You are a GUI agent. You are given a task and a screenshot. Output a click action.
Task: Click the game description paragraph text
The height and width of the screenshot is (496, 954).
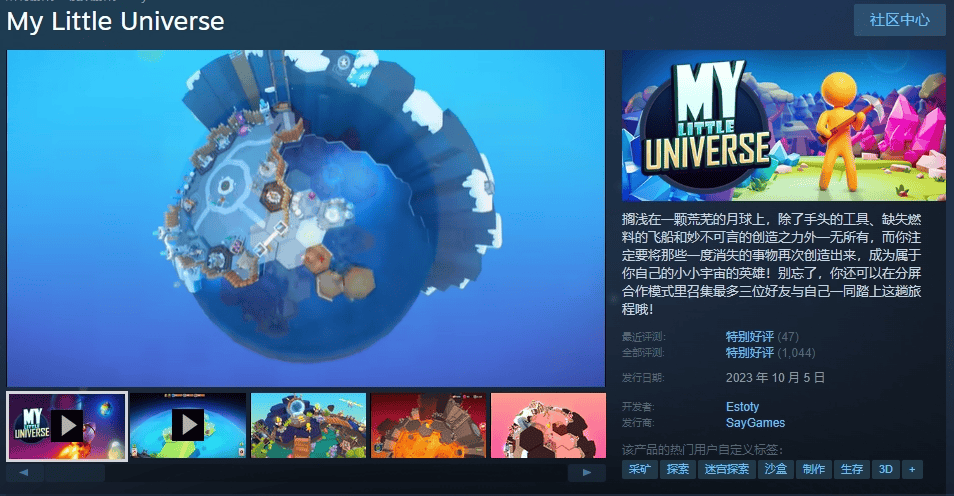pos(771,264)
